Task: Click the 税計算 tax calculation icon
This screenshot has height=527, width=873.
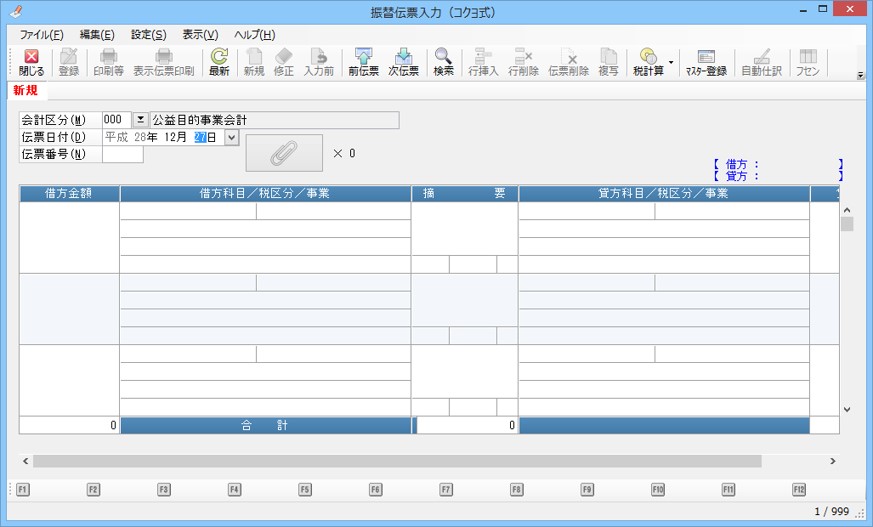Action: 649,62
